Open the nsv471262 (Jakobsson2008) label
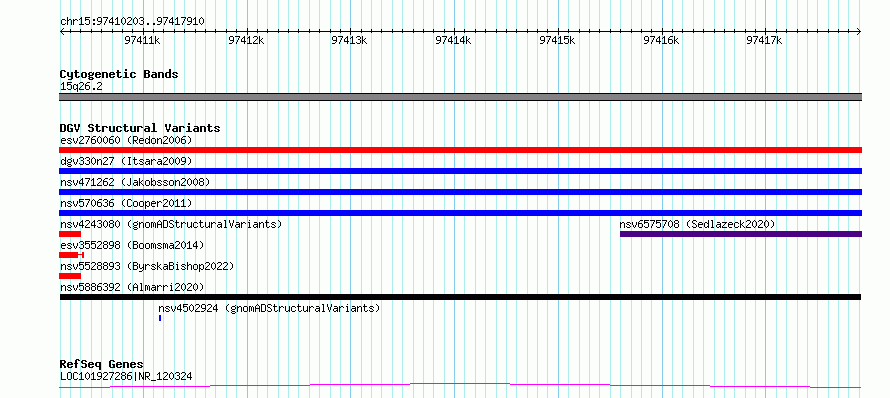The width and height of the screenshot is (890, 398). [x=135, y=182]
